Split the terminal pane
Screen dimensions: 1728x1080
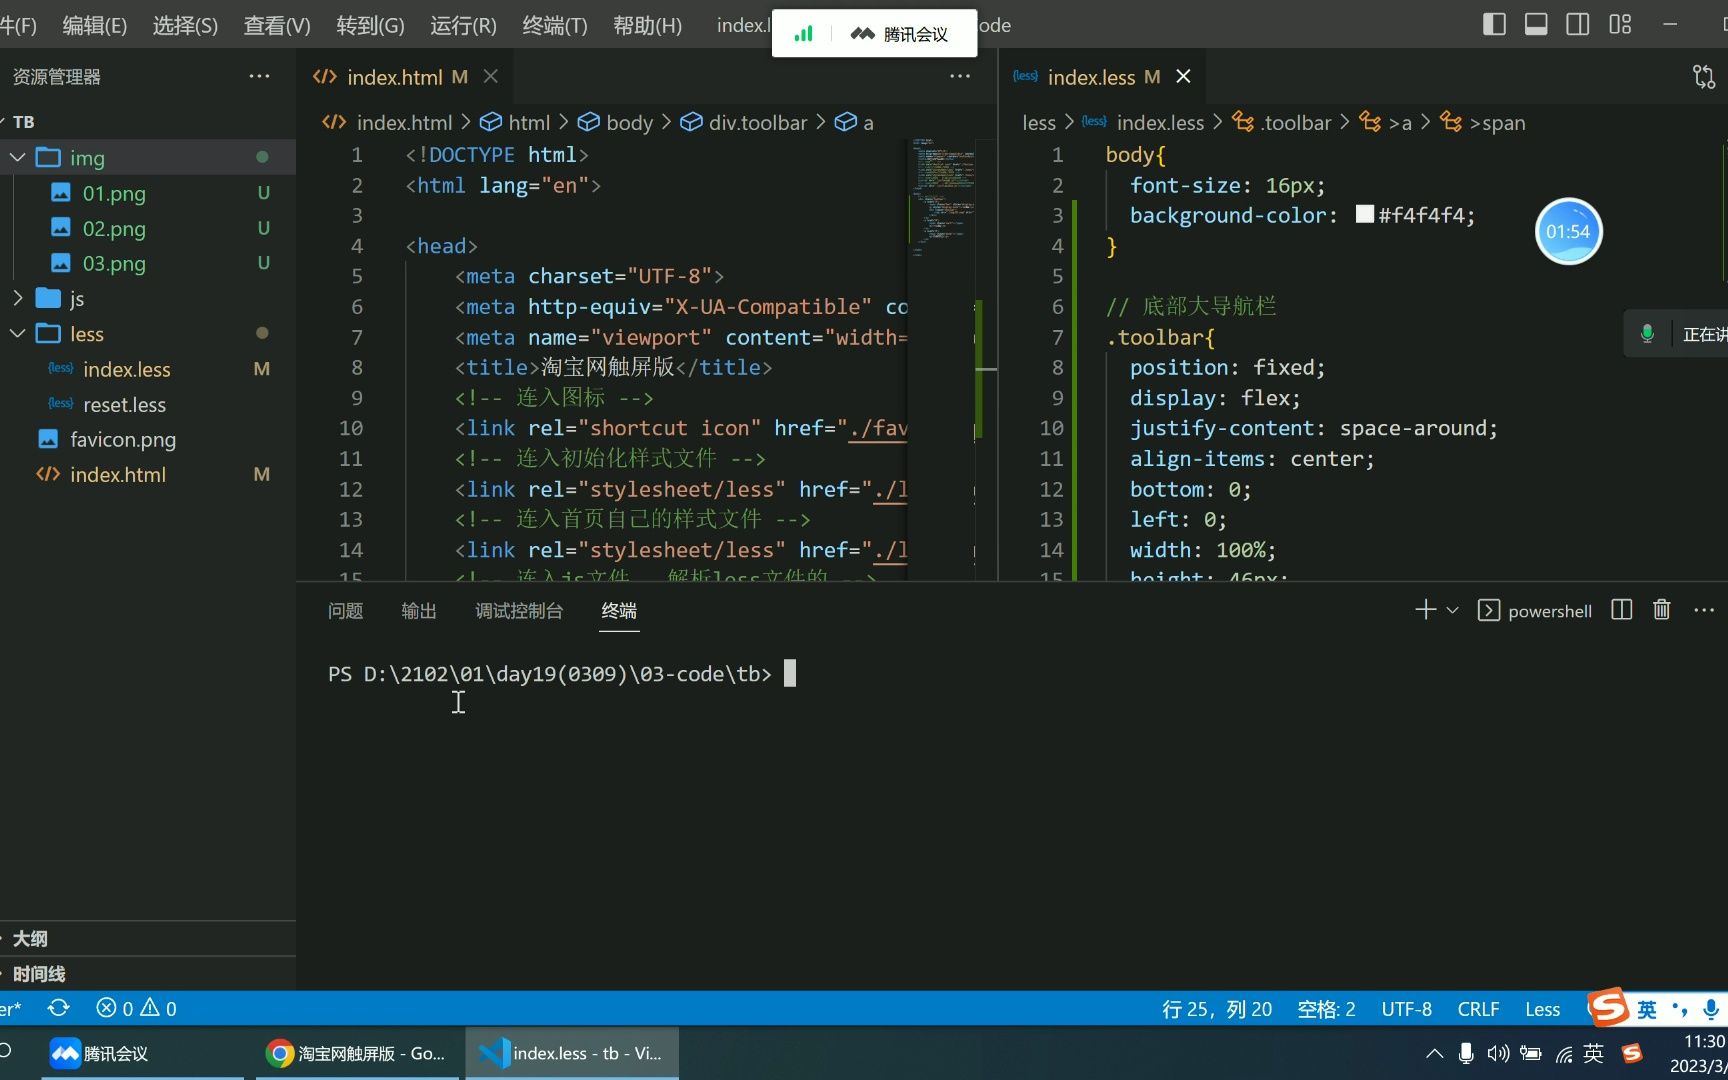pyautogui.click(x=1622, y=610)
